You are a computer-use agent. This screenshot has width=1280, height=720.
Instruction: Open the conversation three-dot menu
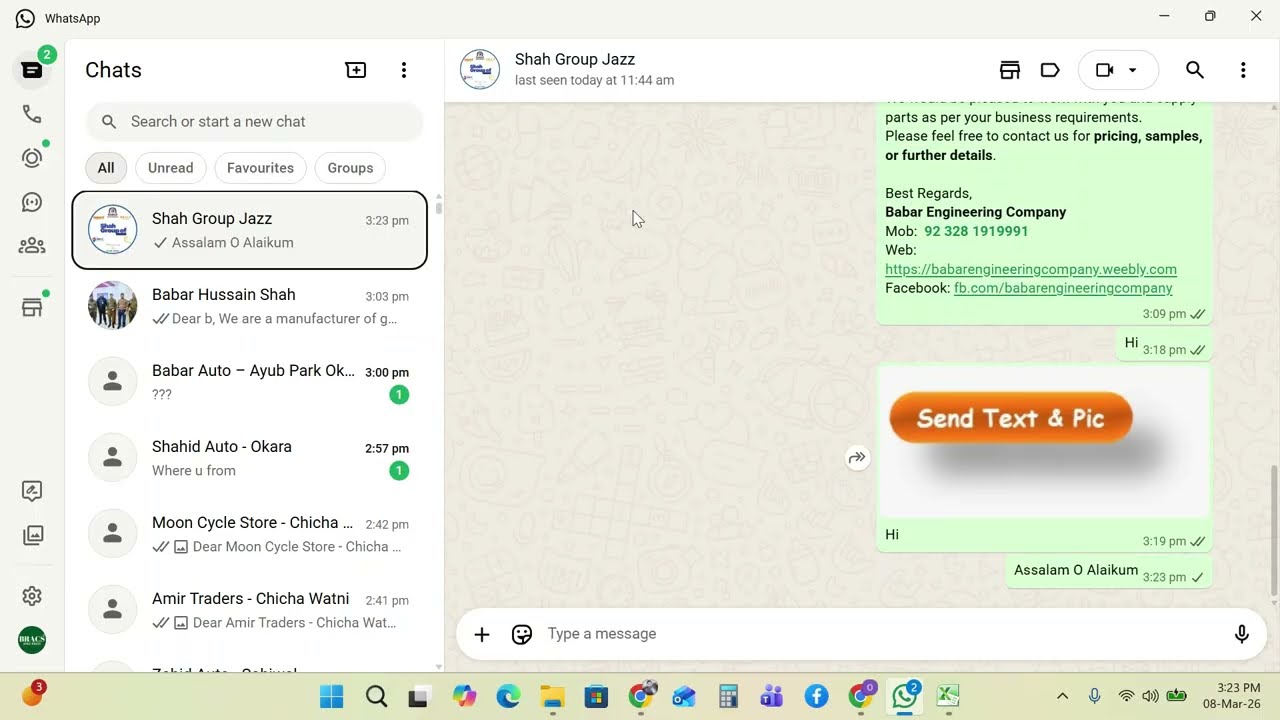tap(1243, 70)
